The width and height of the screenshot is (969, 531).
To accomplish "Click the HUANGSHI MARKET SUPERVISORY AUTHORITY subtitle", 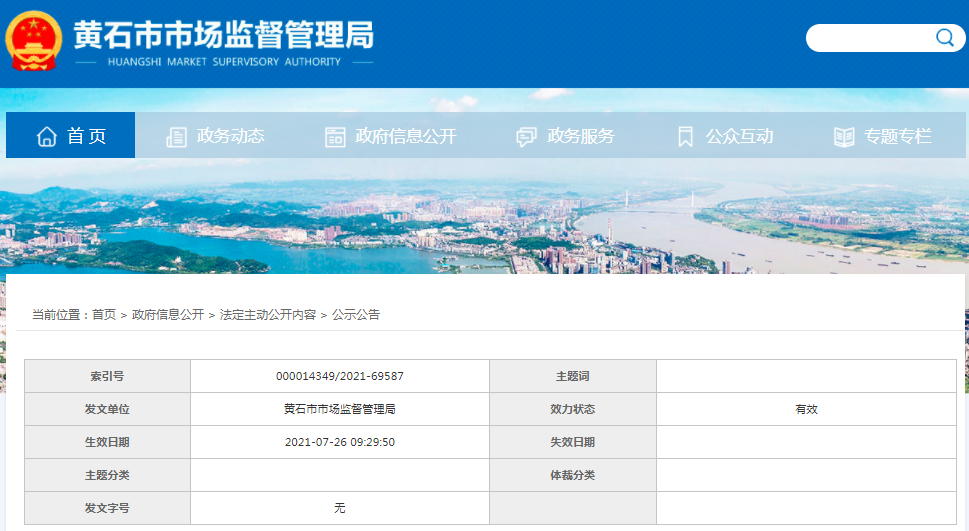I will (224, 62).
